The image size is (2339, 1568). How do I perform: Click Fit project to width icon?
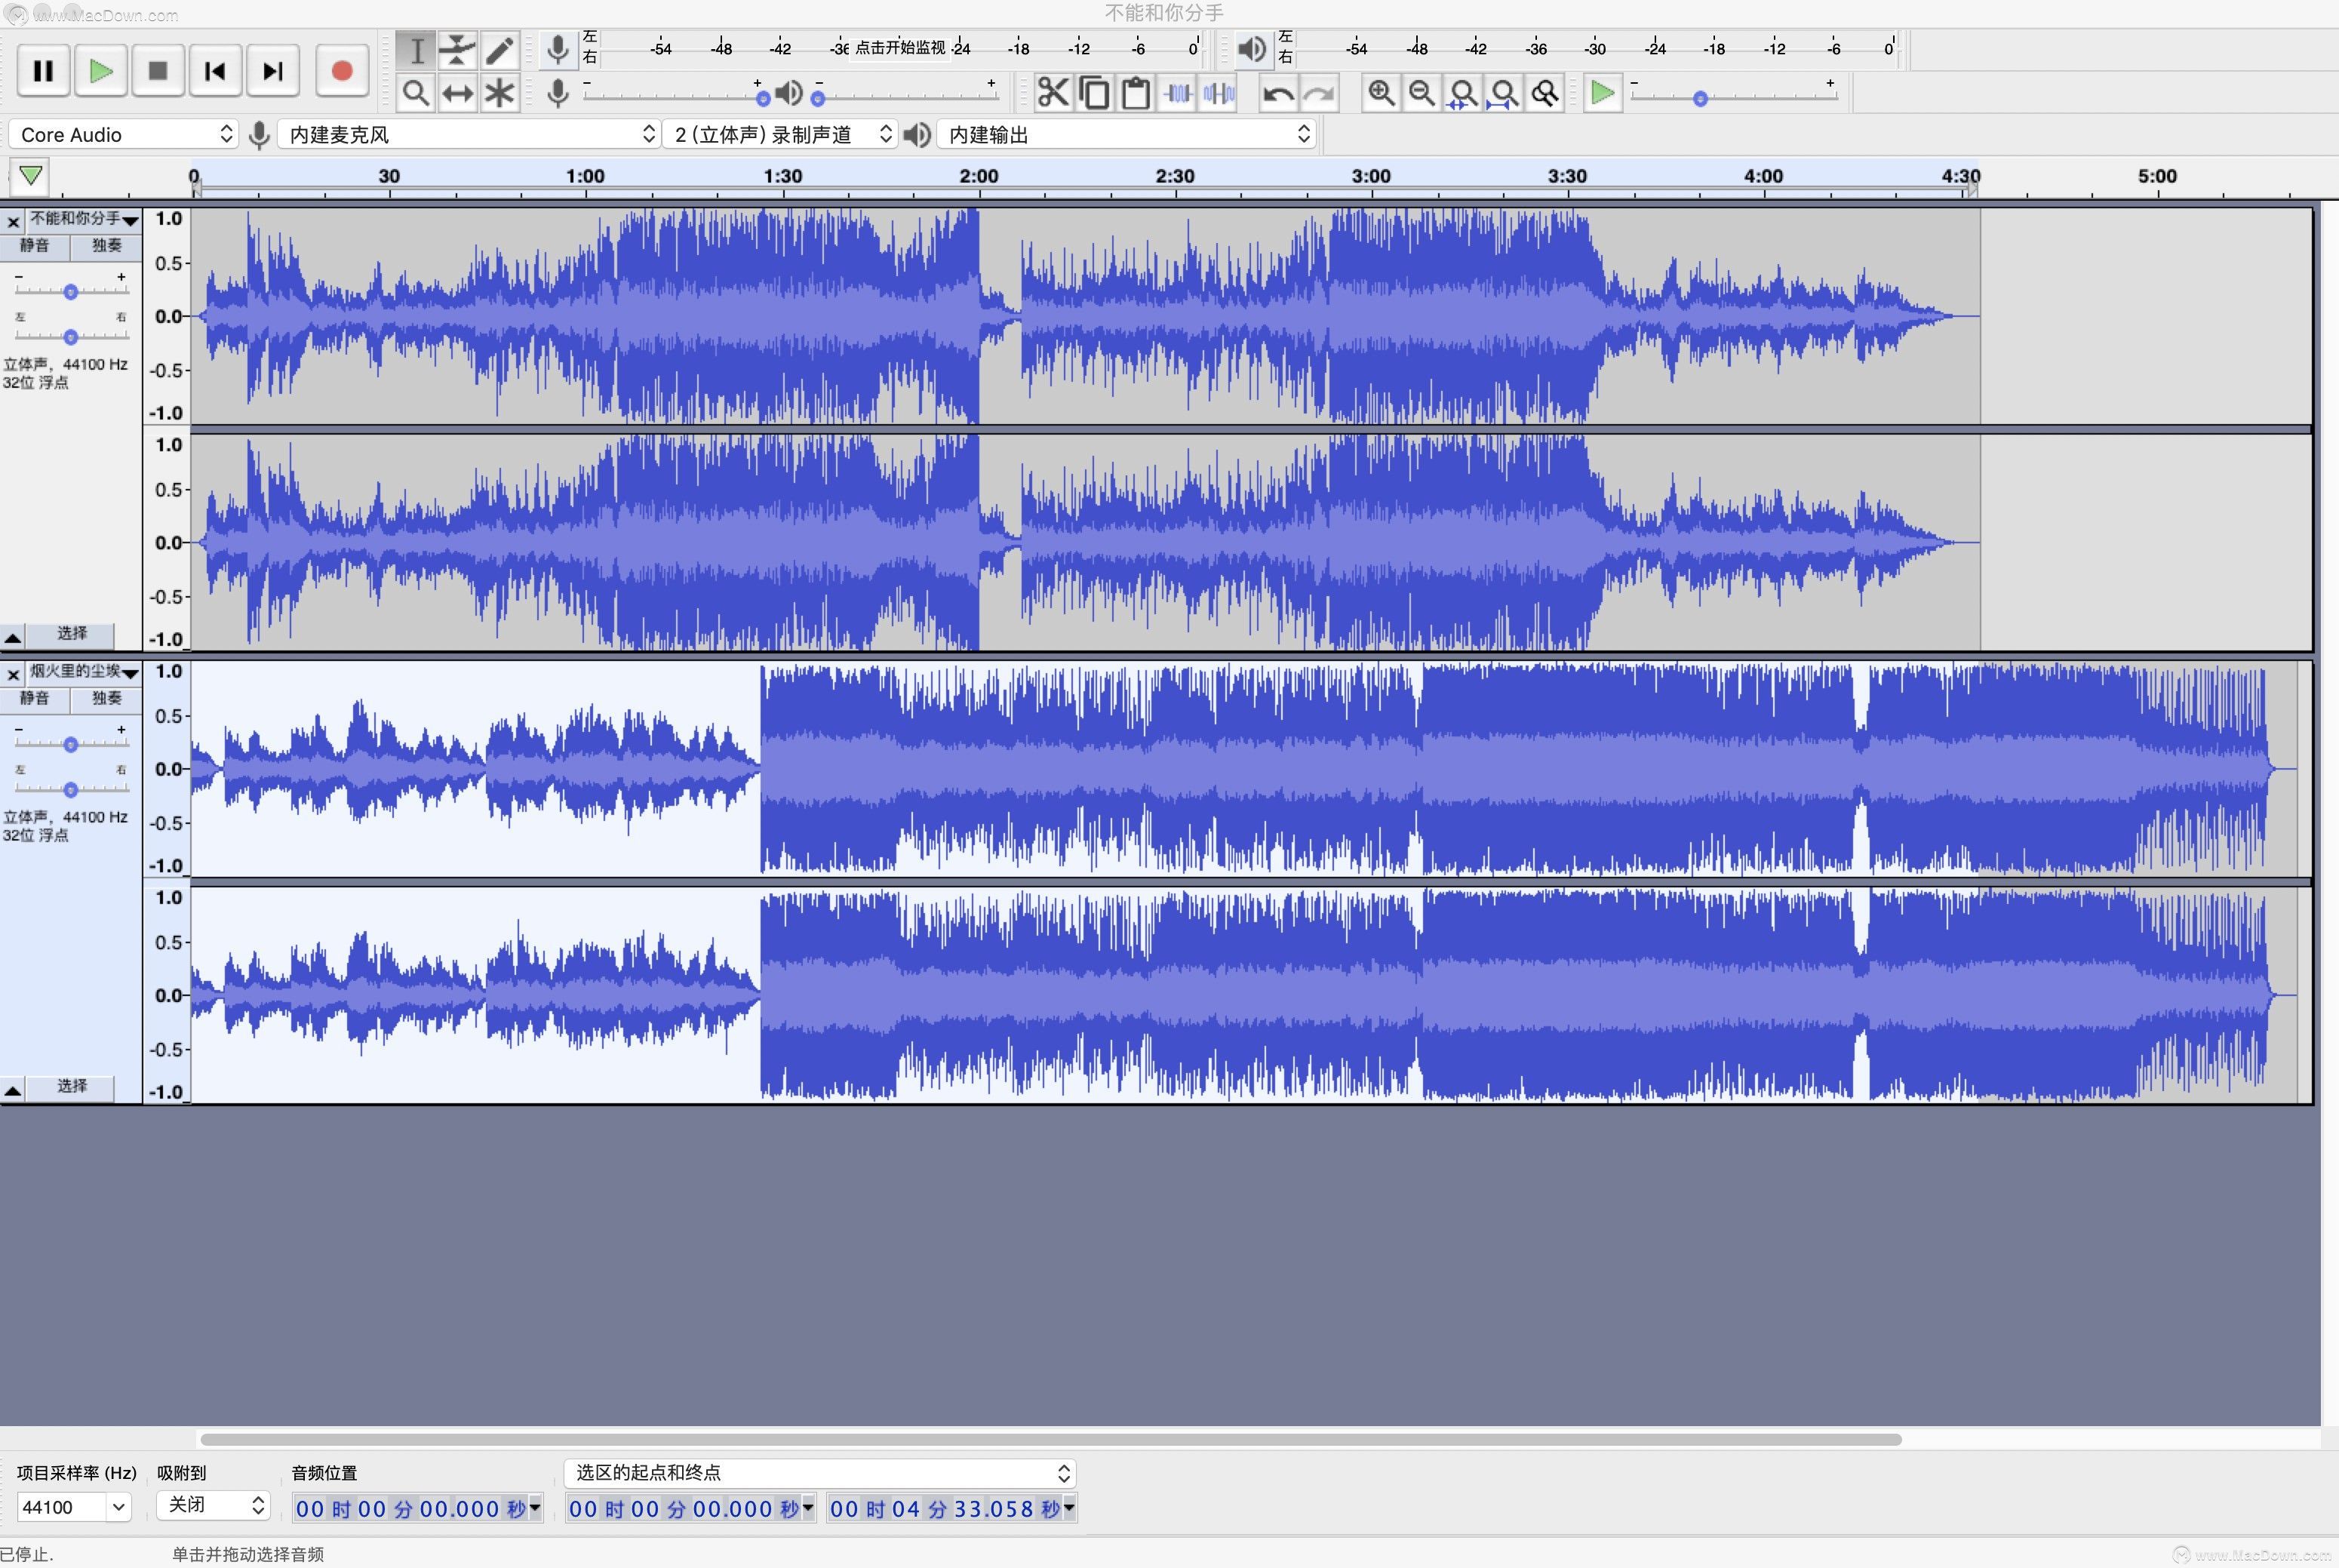(1503, 93)
